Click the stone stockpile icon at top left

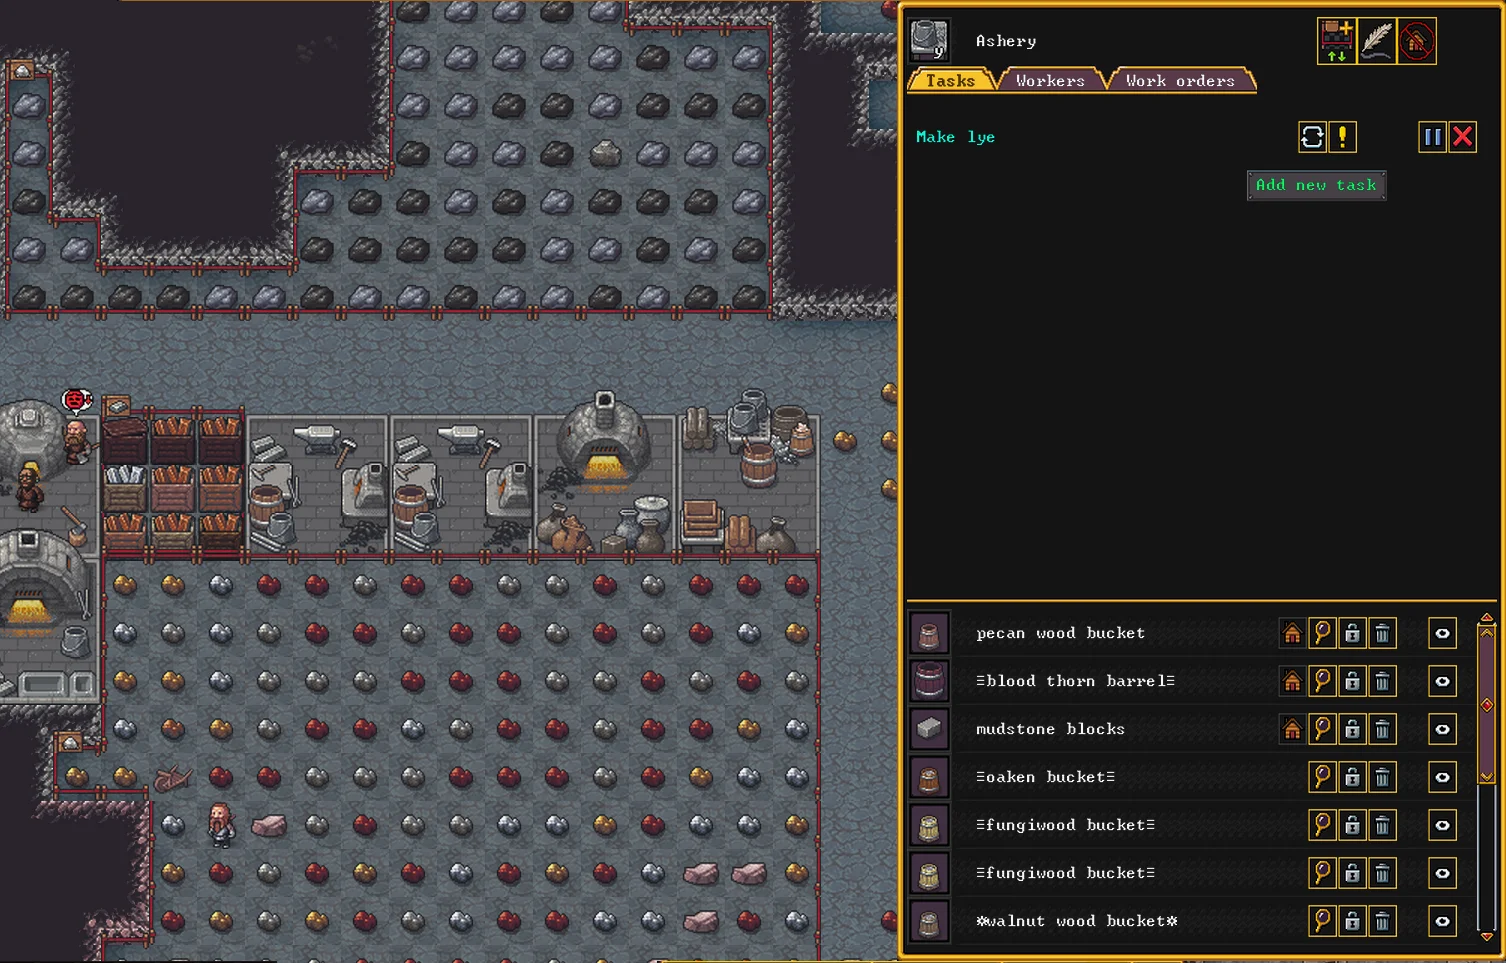(x=22, y=70)
